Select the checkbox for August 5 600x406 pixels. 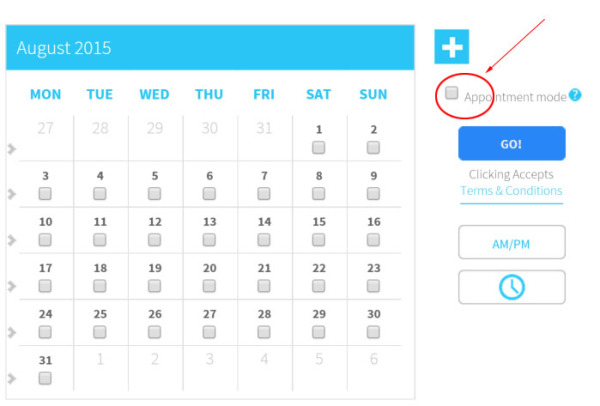point(154,194)
